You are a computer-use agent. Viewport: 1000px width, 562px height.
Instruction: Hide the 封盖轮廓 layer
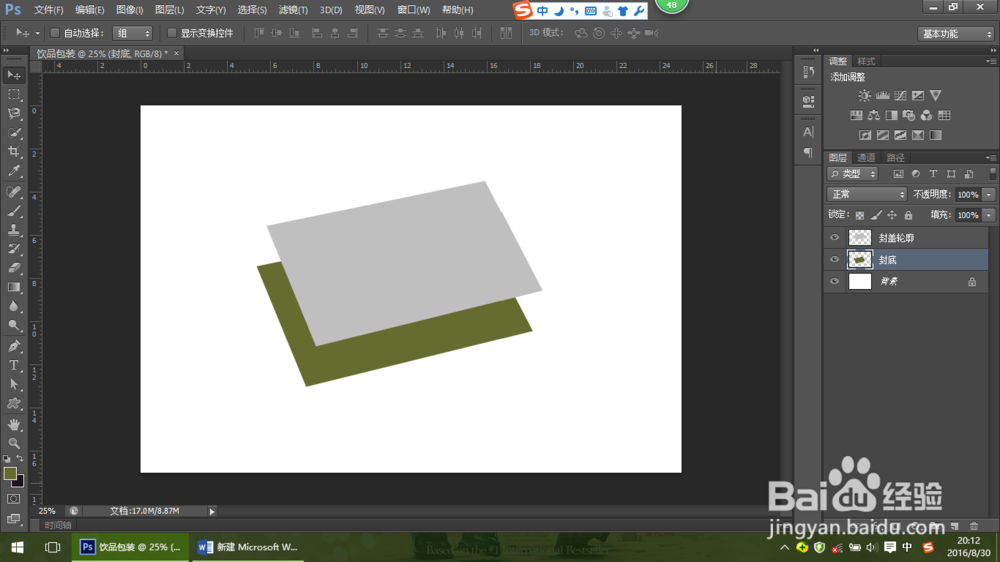835,238
